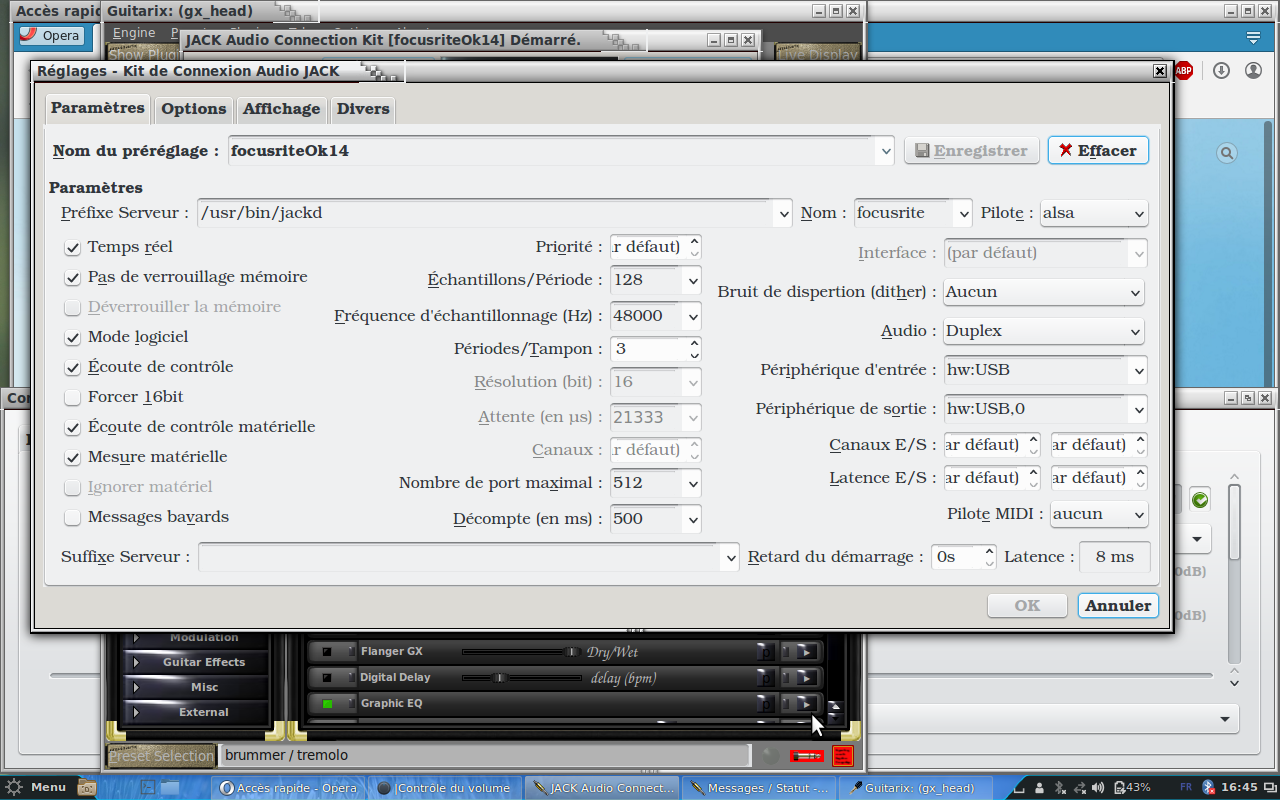Click the battery 43% tray indicator
The height and width of the screenshot is (800, 1280).
1132,788
